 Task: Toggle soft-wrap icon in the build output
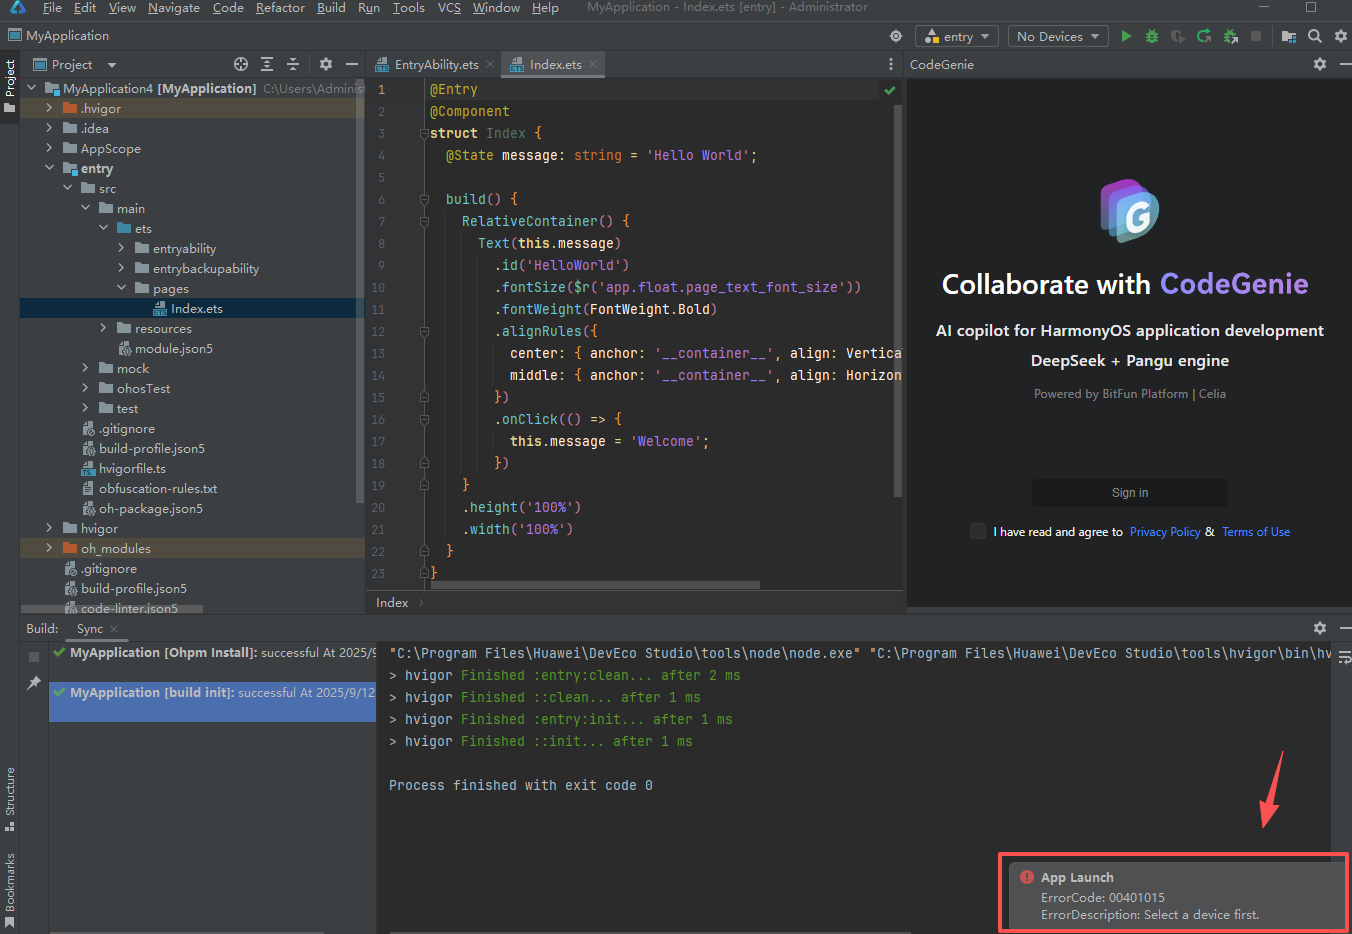(x=1344, y=657)
